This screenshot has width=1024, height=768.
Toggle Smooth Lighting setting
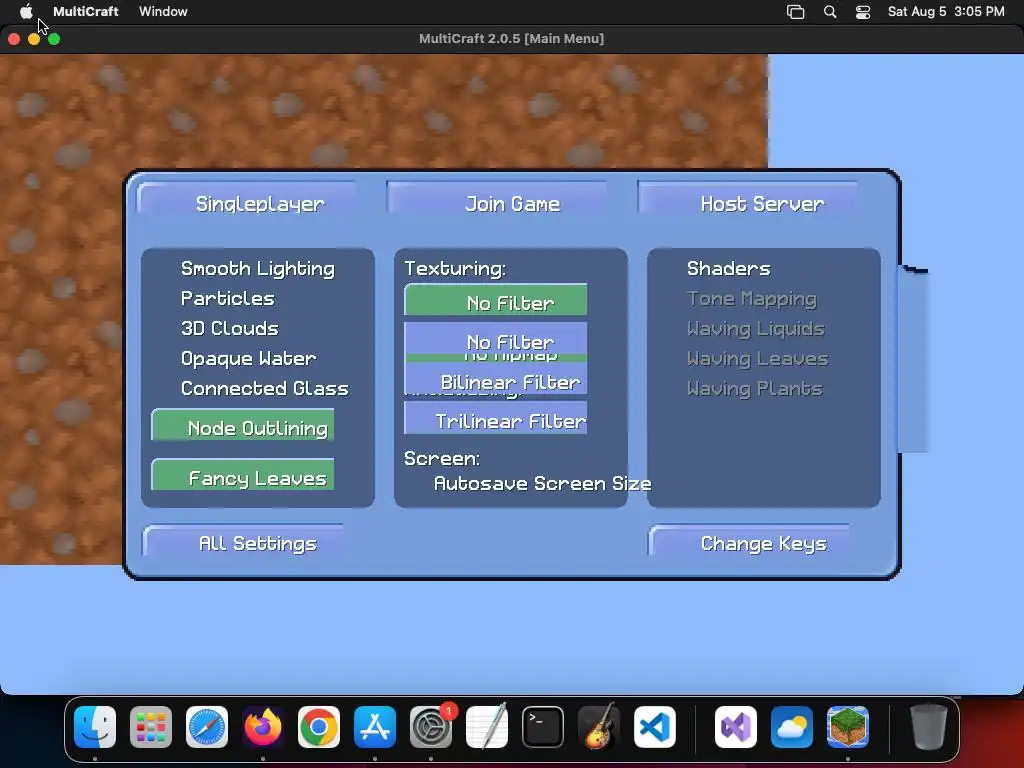[x=258, y=268]
